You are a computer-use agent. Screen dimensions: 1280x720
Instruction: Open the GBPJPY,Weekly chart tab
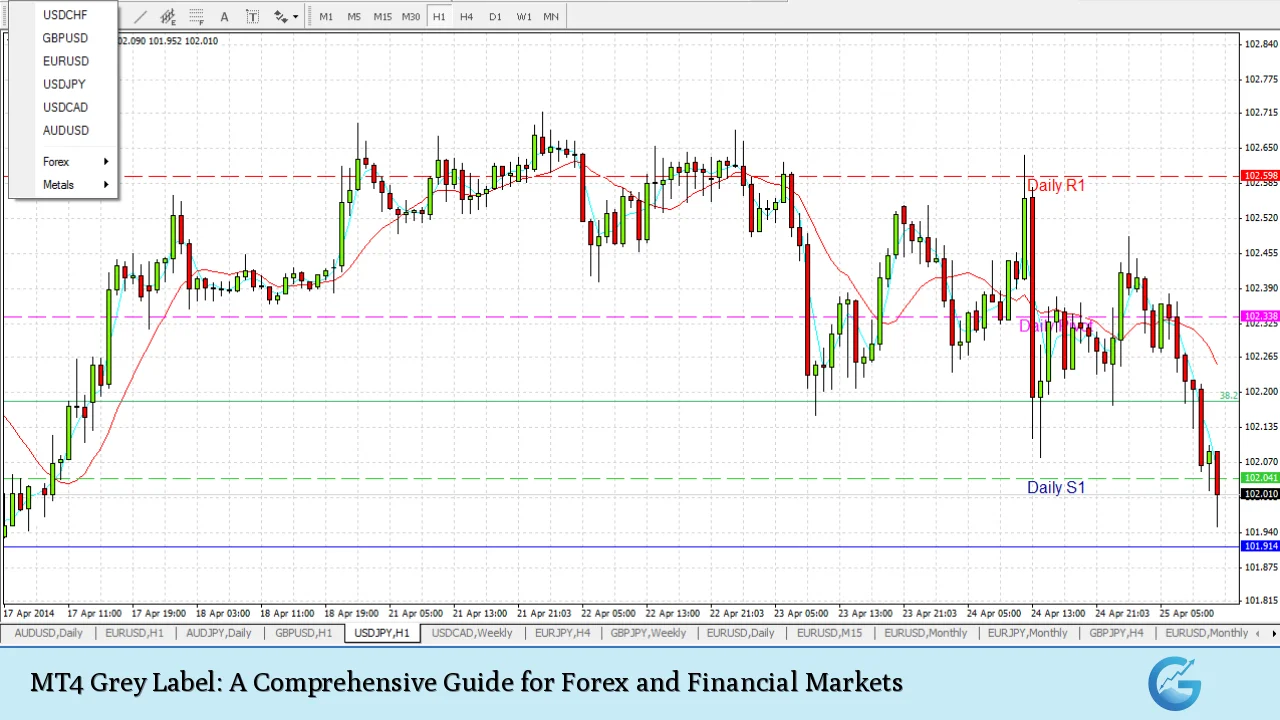click(x=648, y=633)
